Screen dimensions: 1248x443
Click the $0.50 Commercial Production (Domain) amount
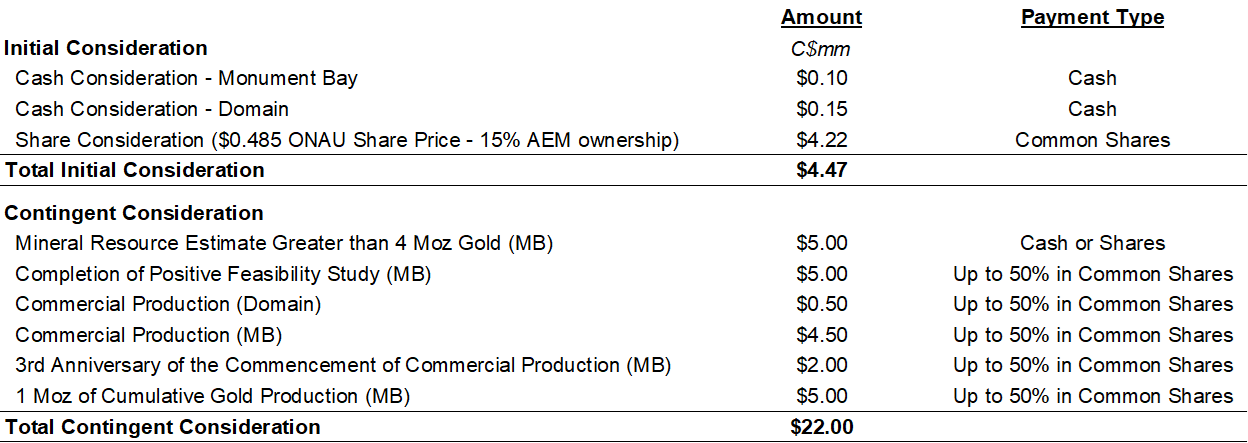tap(821, 304)
